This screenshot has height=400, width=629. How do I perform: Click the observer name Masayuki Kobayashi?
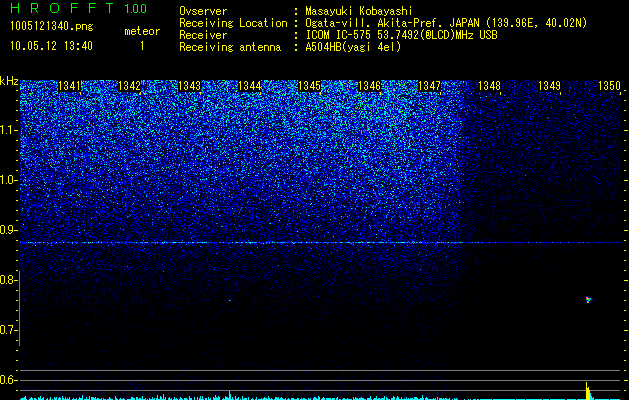tap(359, 11)
